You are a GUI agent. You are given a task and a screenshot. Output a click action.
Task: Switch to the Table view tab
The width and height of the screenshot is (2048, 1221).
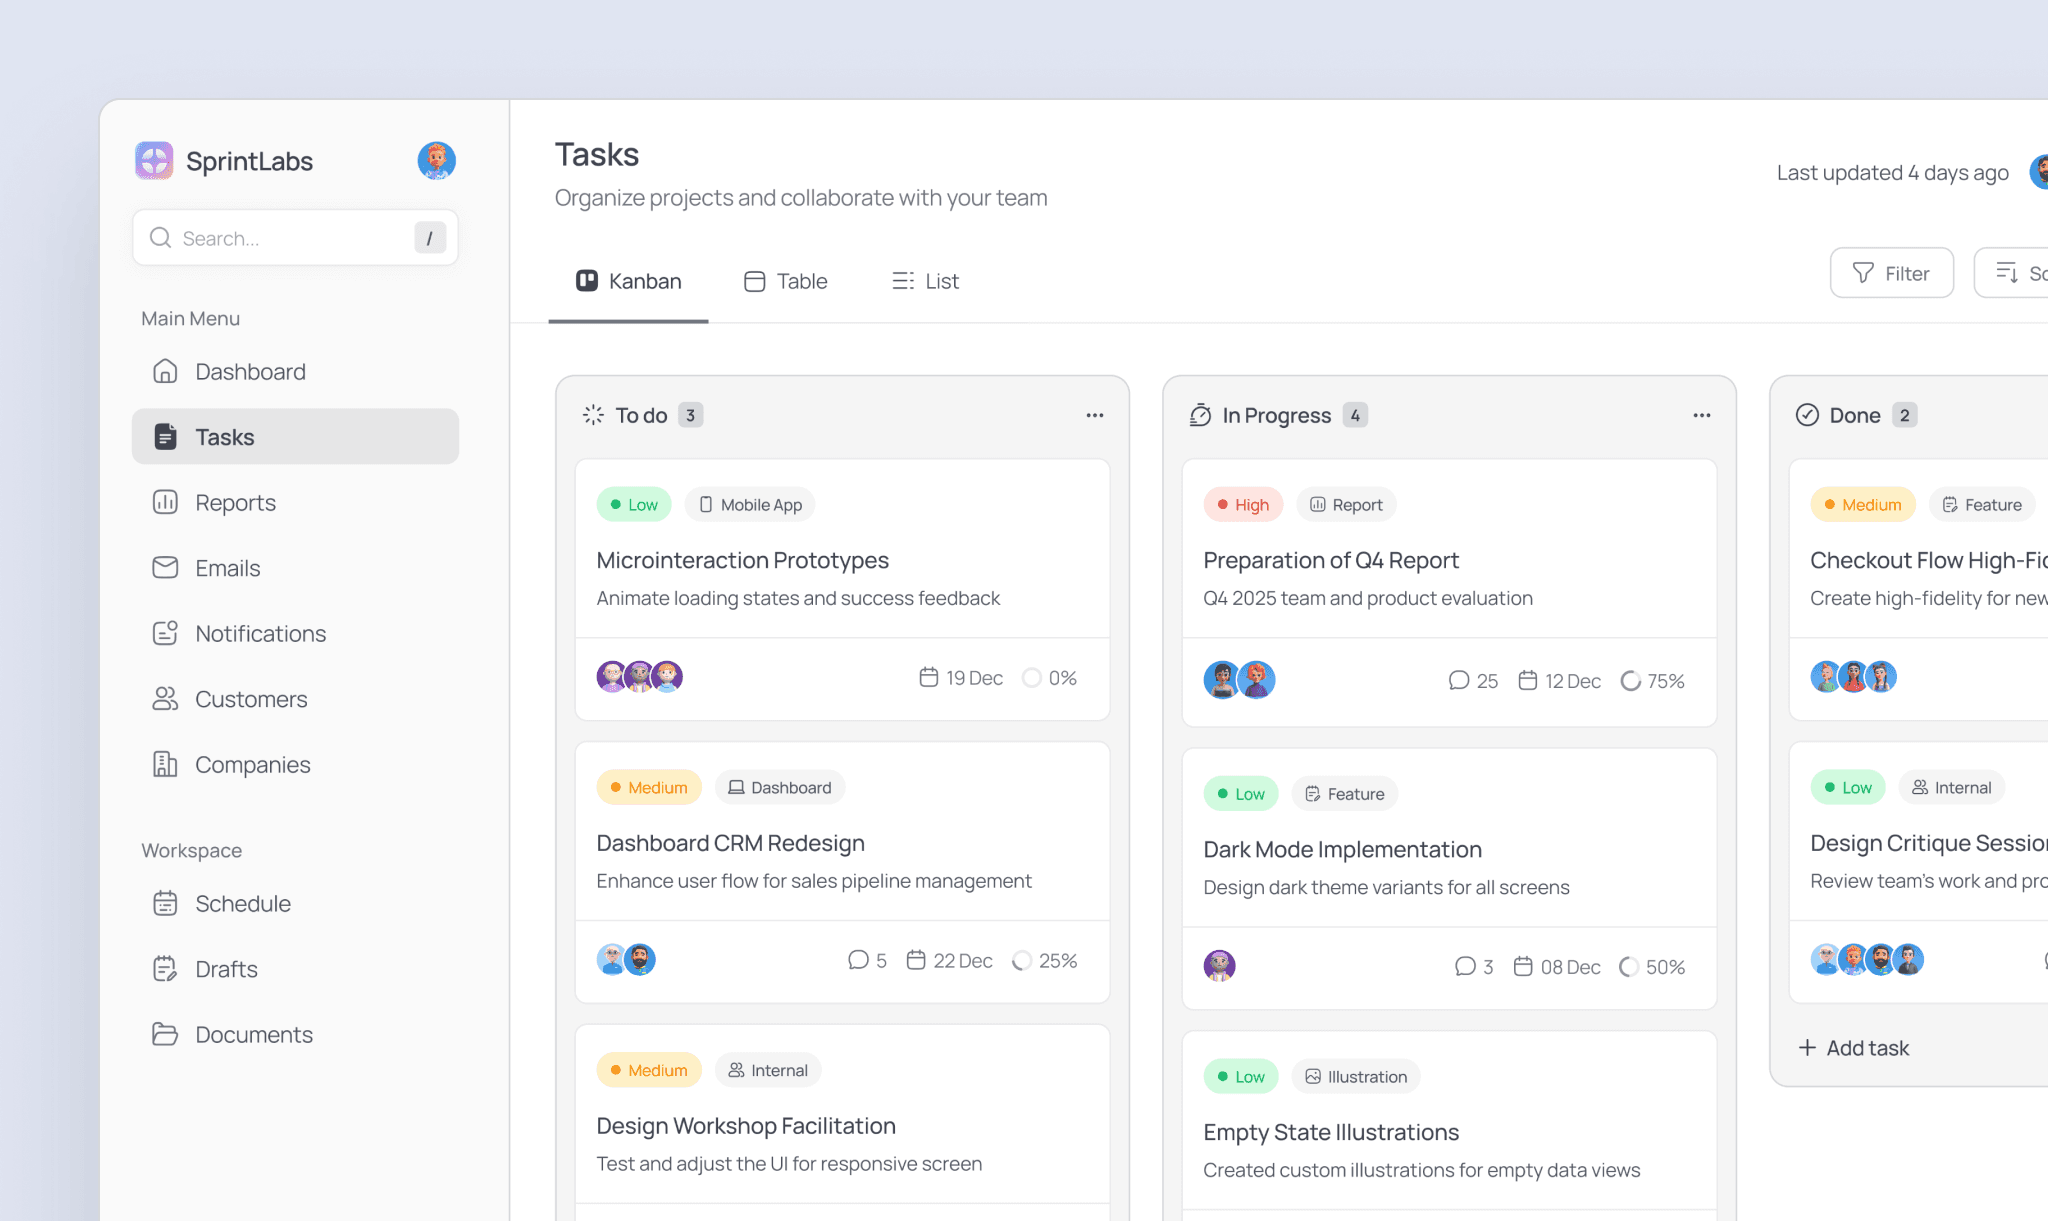coord(786,281)
